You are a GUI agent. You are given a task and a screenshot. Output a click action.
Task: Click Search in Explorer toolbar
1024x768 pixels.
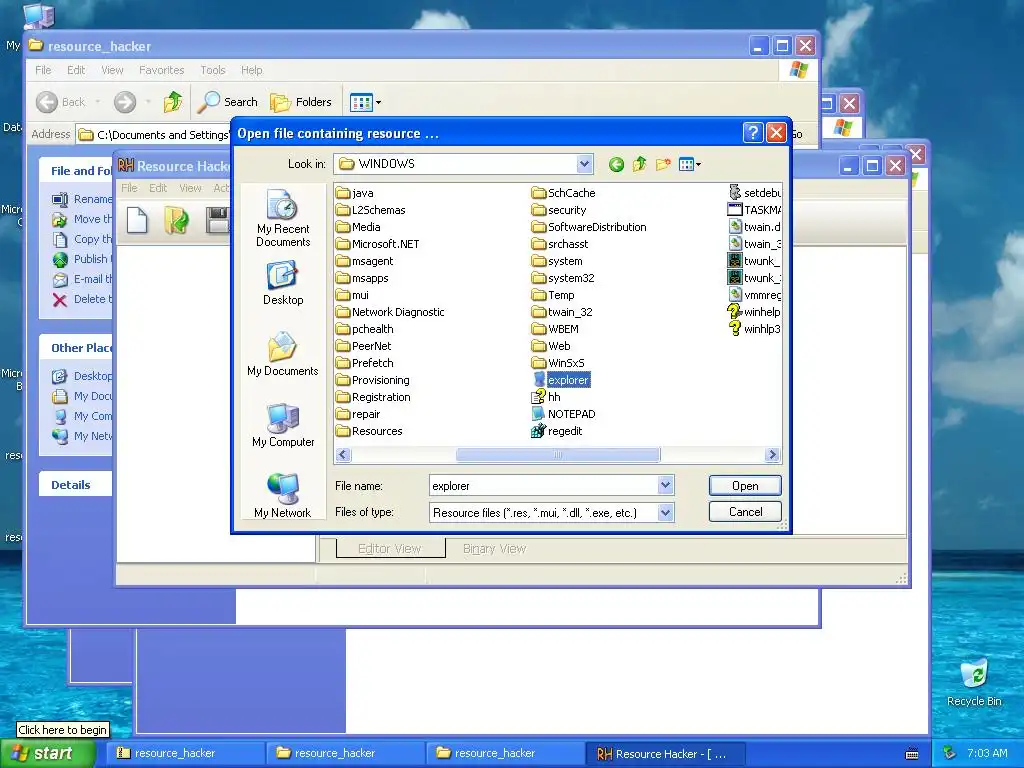point(228,102)
